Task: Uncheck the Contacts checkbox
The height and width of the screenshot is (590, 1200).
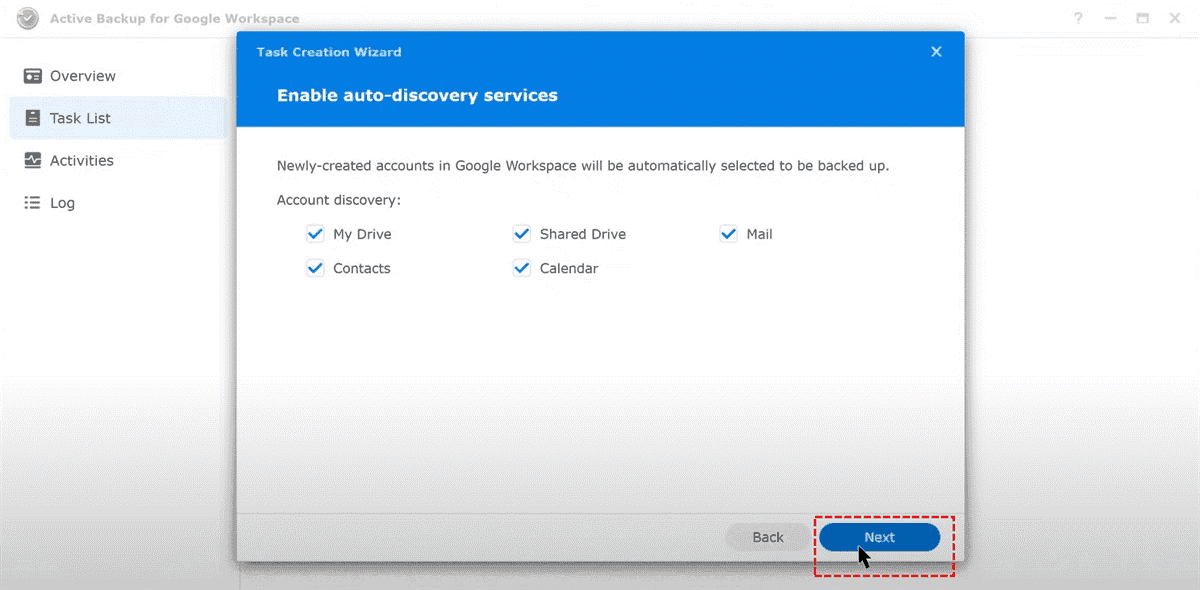Action: coord(315,268)
